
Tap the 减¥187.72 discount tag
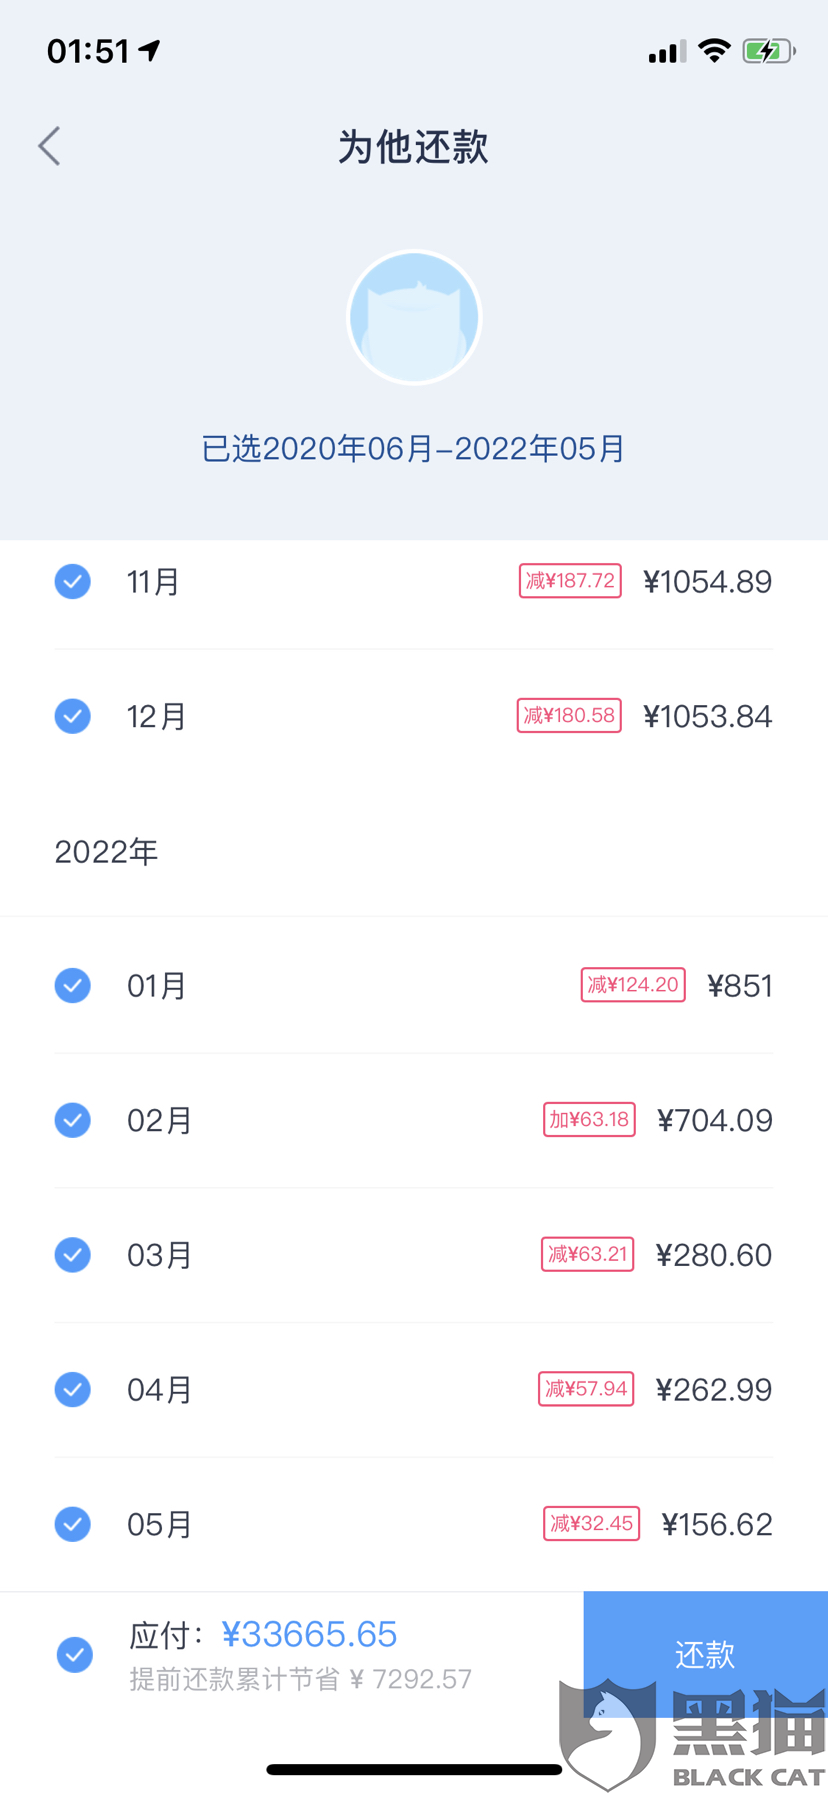point(570,581)
